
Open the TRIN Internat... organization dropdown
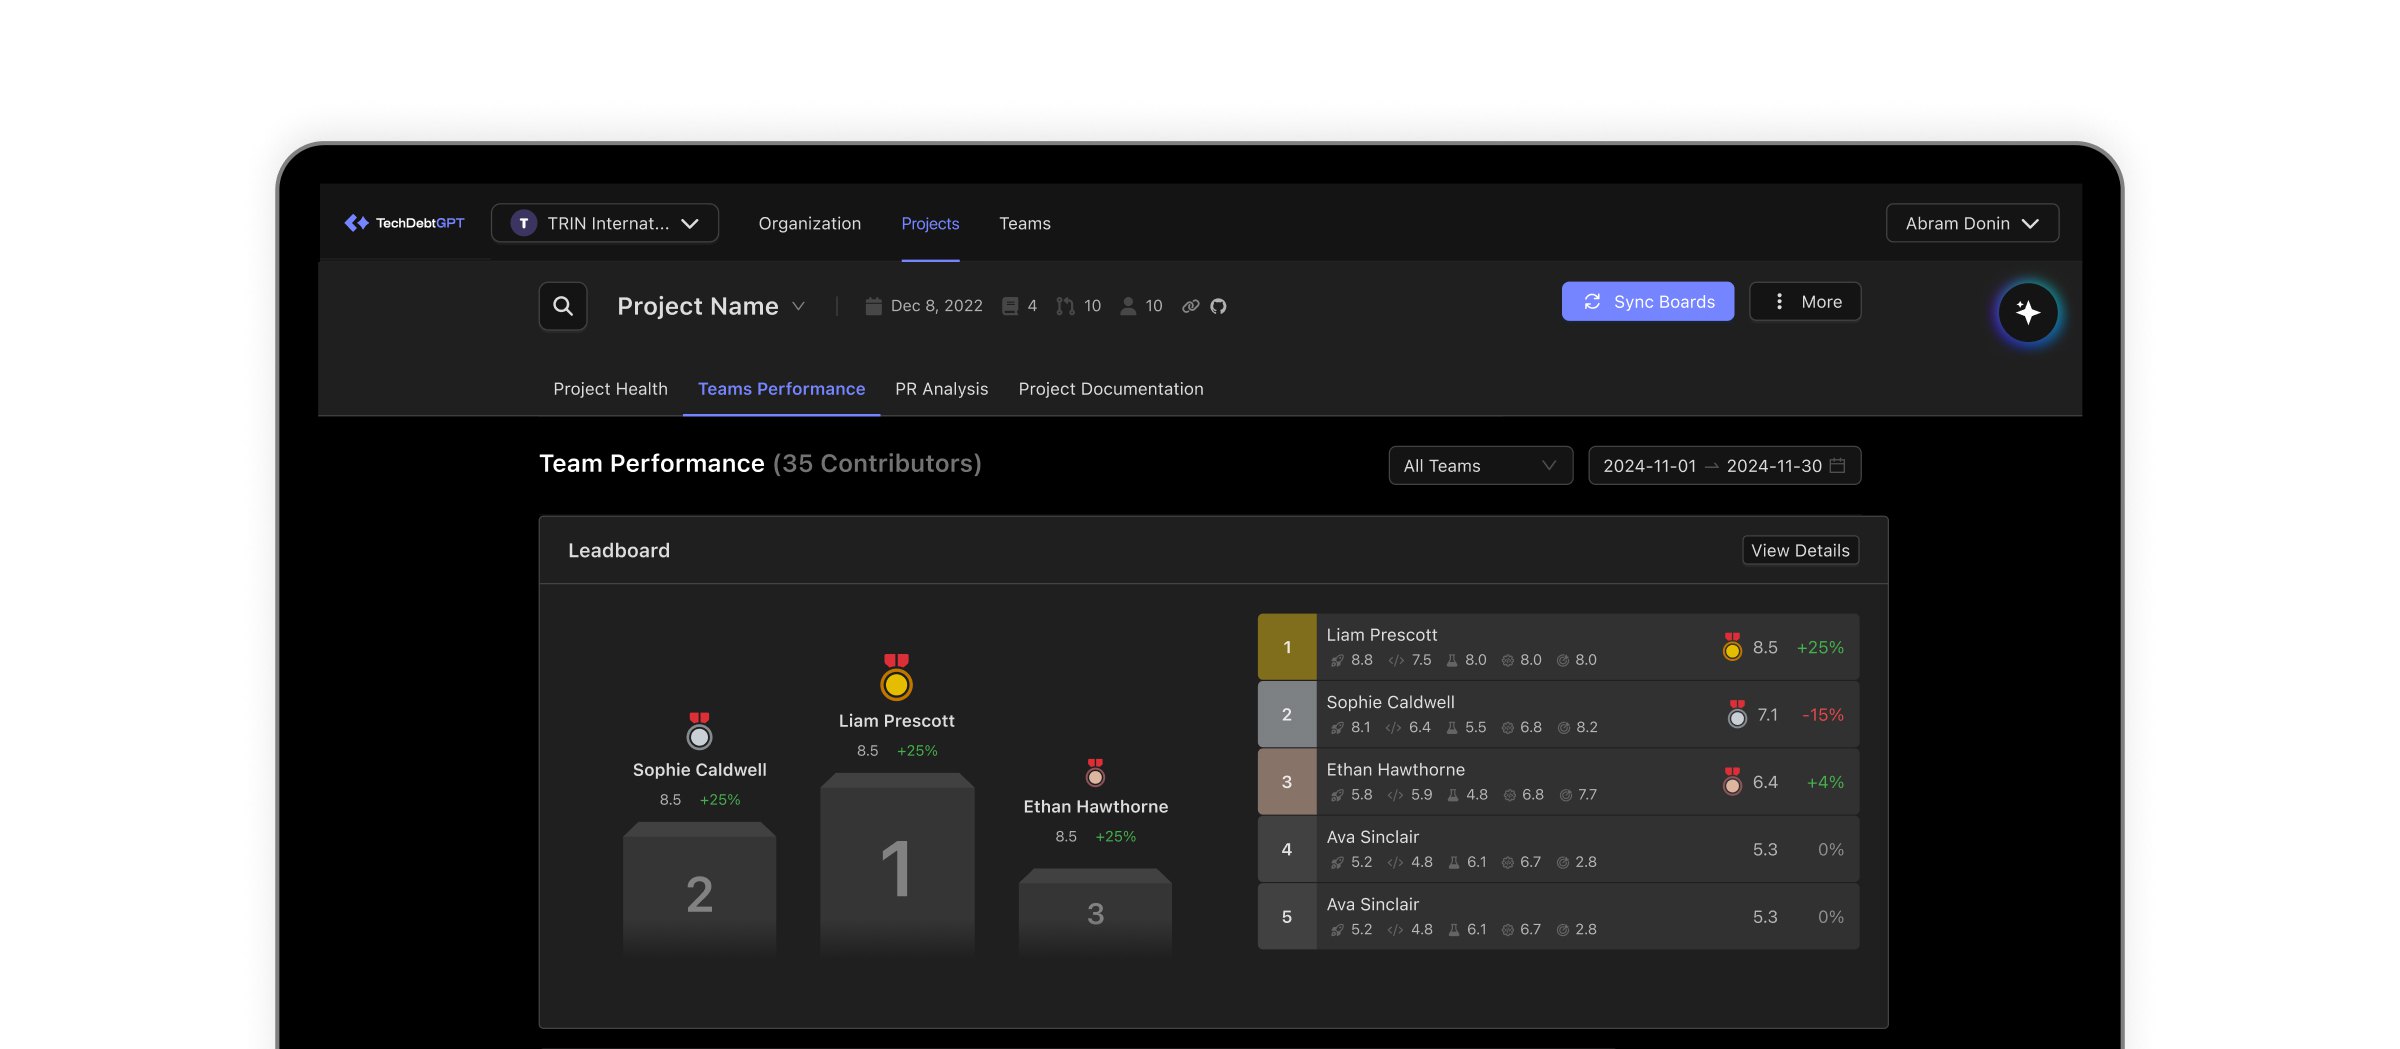(605, 223)
